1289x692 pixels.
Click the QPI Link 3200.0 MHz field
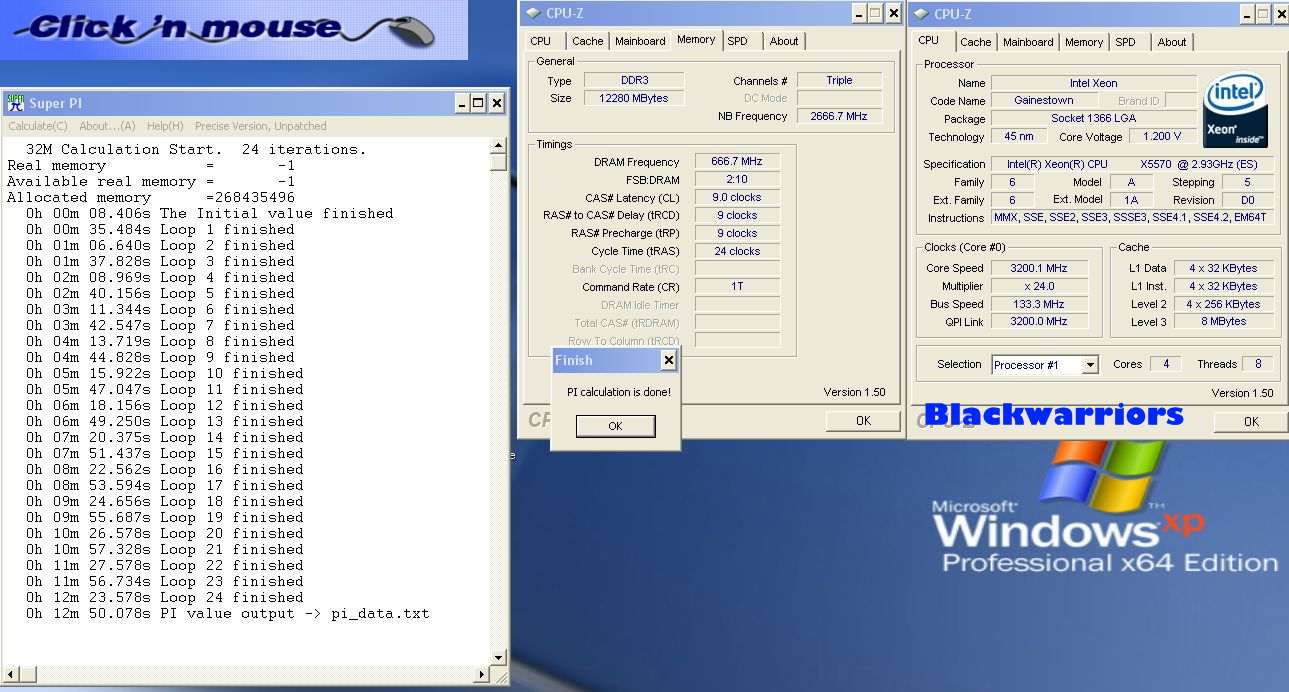pyautogui.click(x=1038, y=321)
